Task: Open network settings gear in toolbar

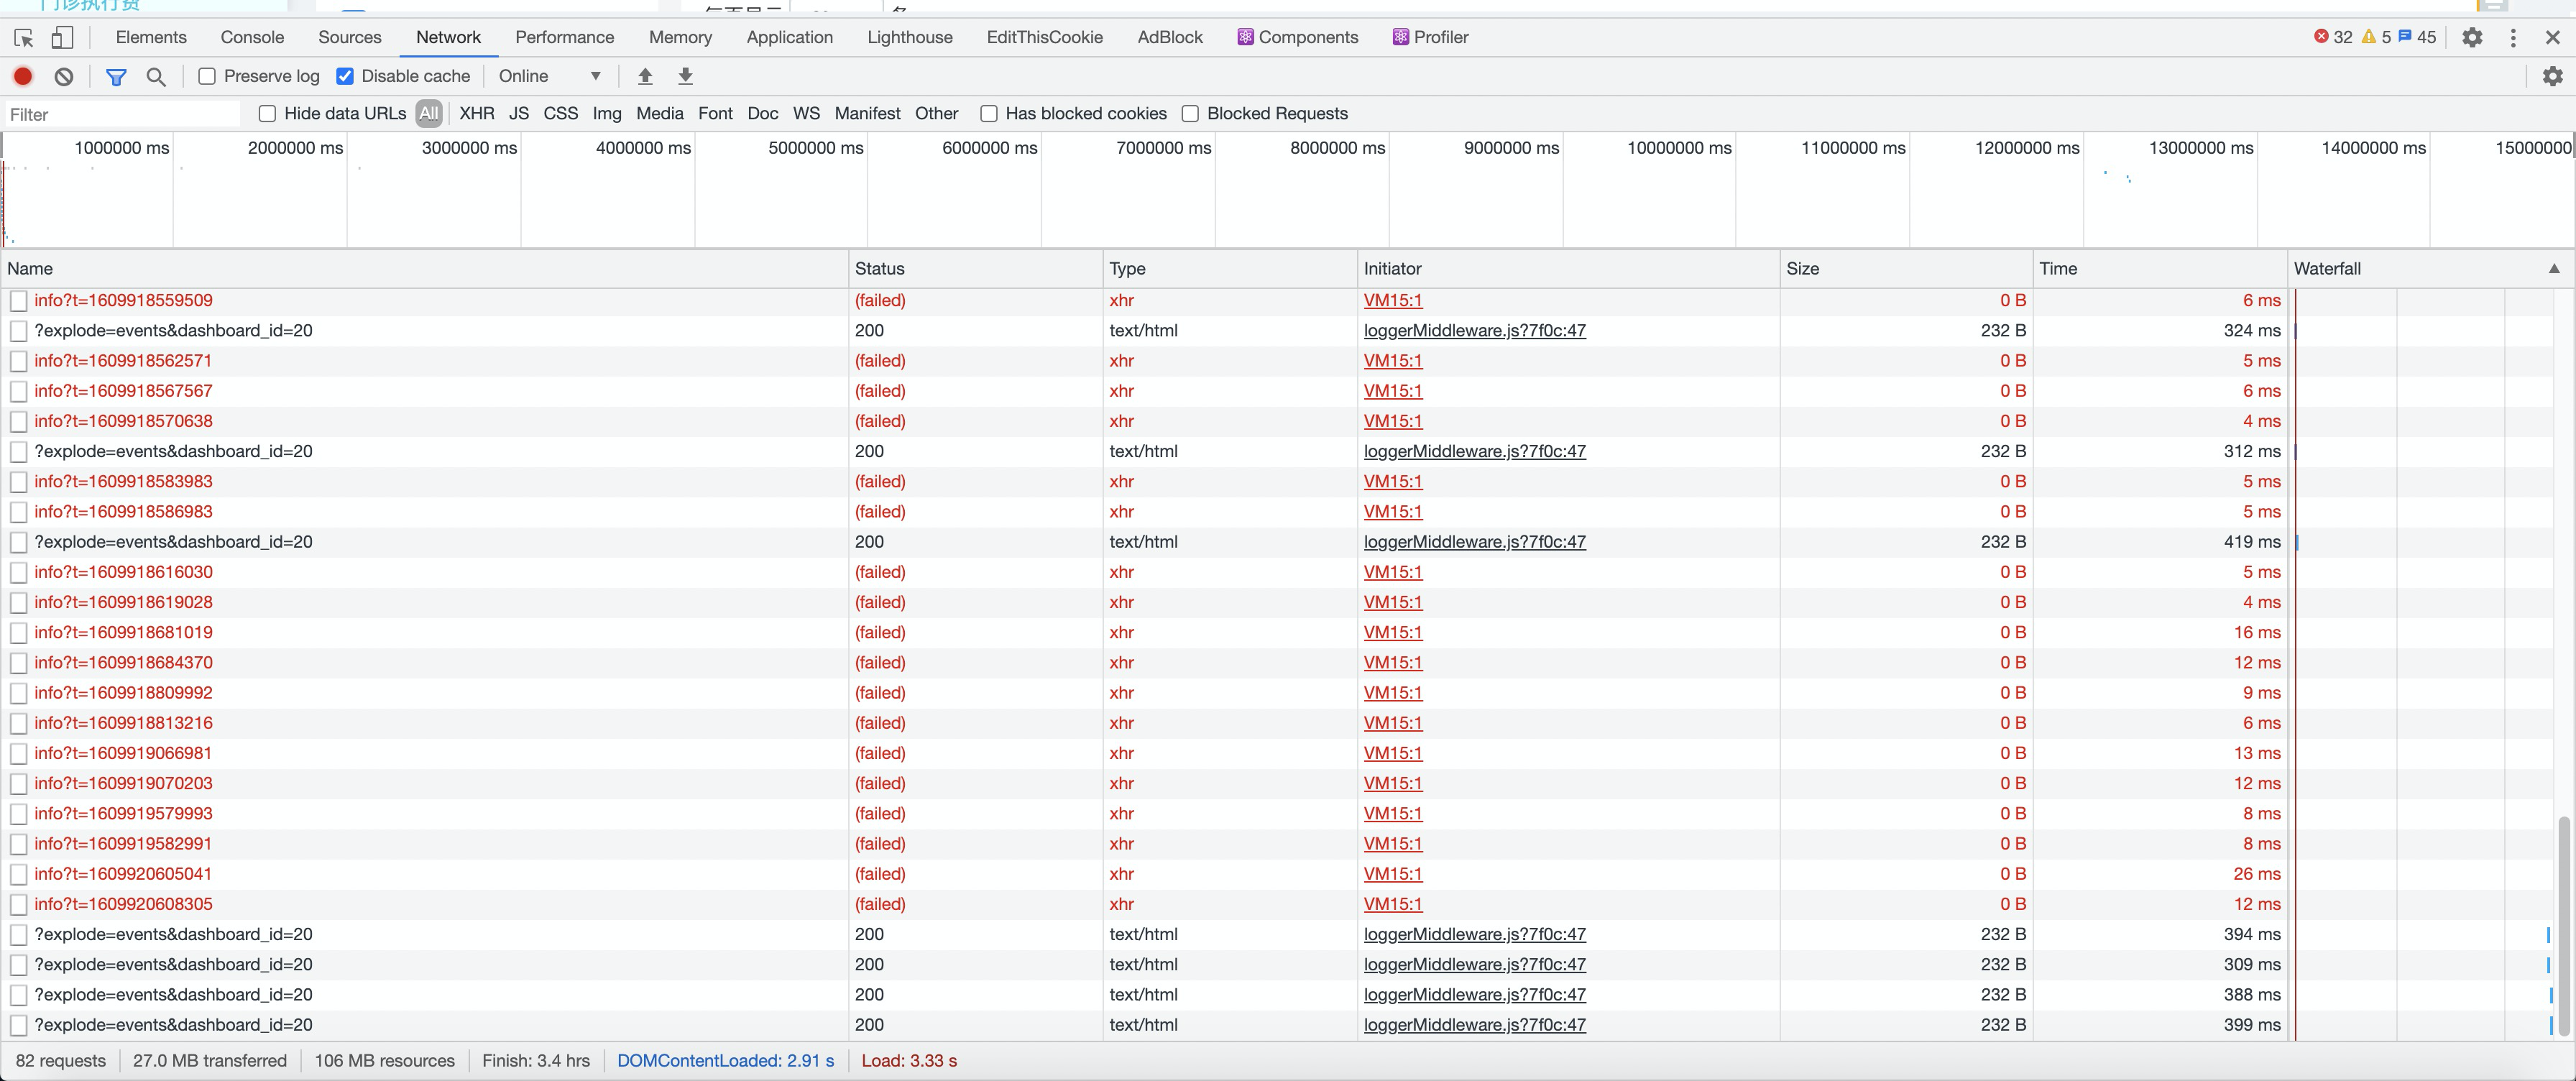Action: point(2552,76)
